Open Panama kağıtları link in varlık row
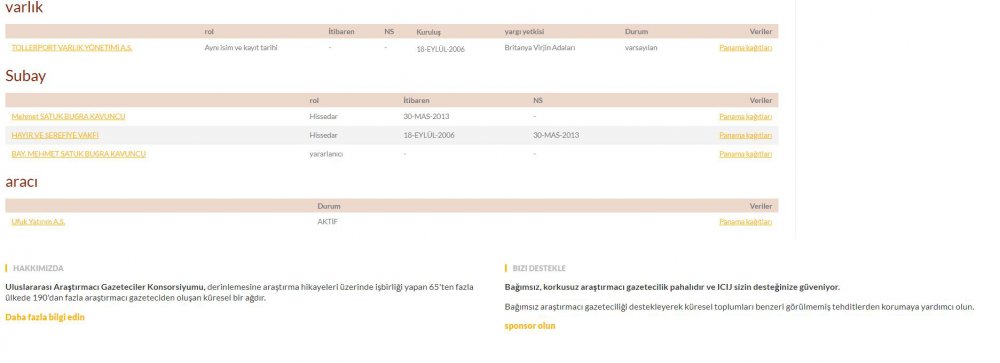The width and height of the screenshot is (1000, 363). coord(746,48)
